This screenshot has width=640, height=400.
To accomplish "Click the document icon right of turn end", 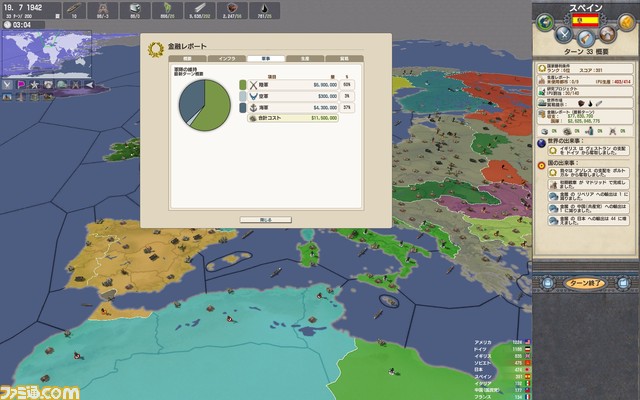I will [x=622, y=282].
